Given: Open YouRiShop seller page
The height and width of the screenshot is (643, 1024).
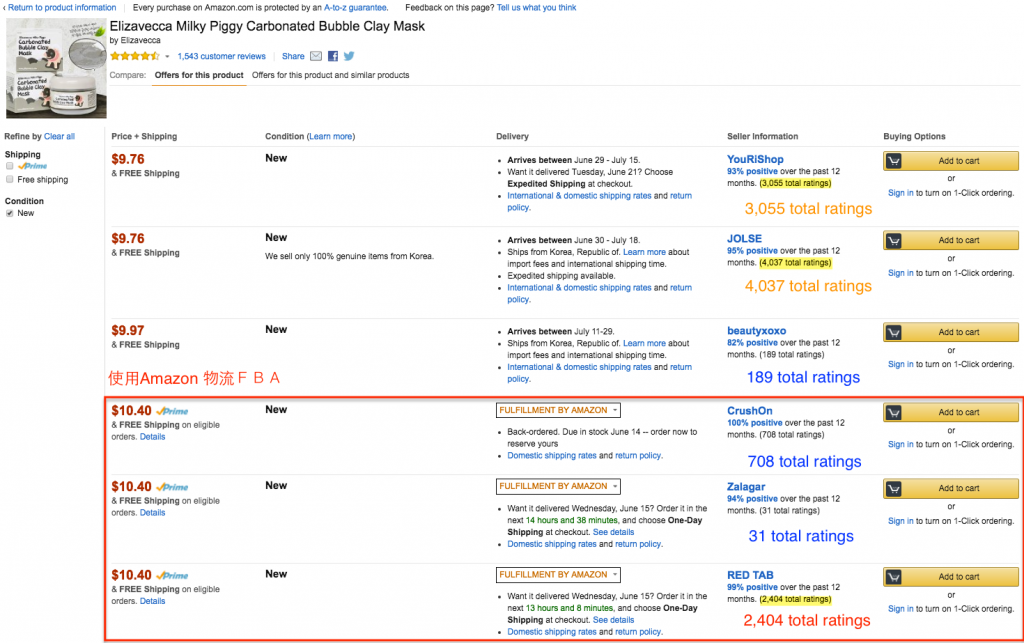Looking at the screenshot, I should click(x=755, y=159).
